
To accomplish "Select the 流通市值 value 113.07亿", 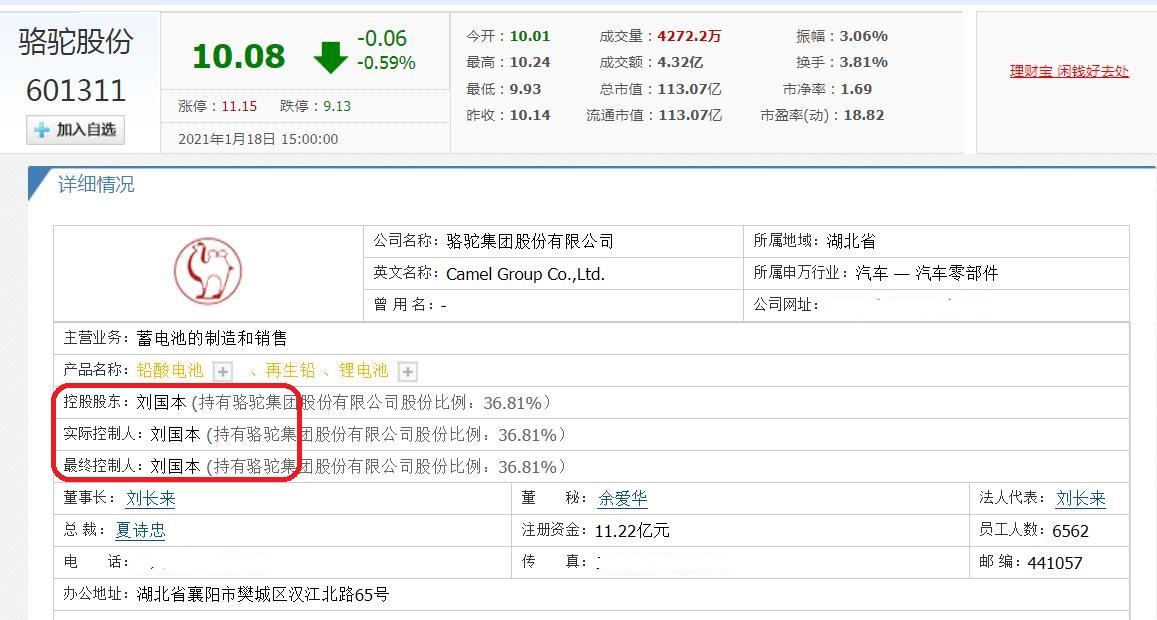I will [x=689, y=115].
